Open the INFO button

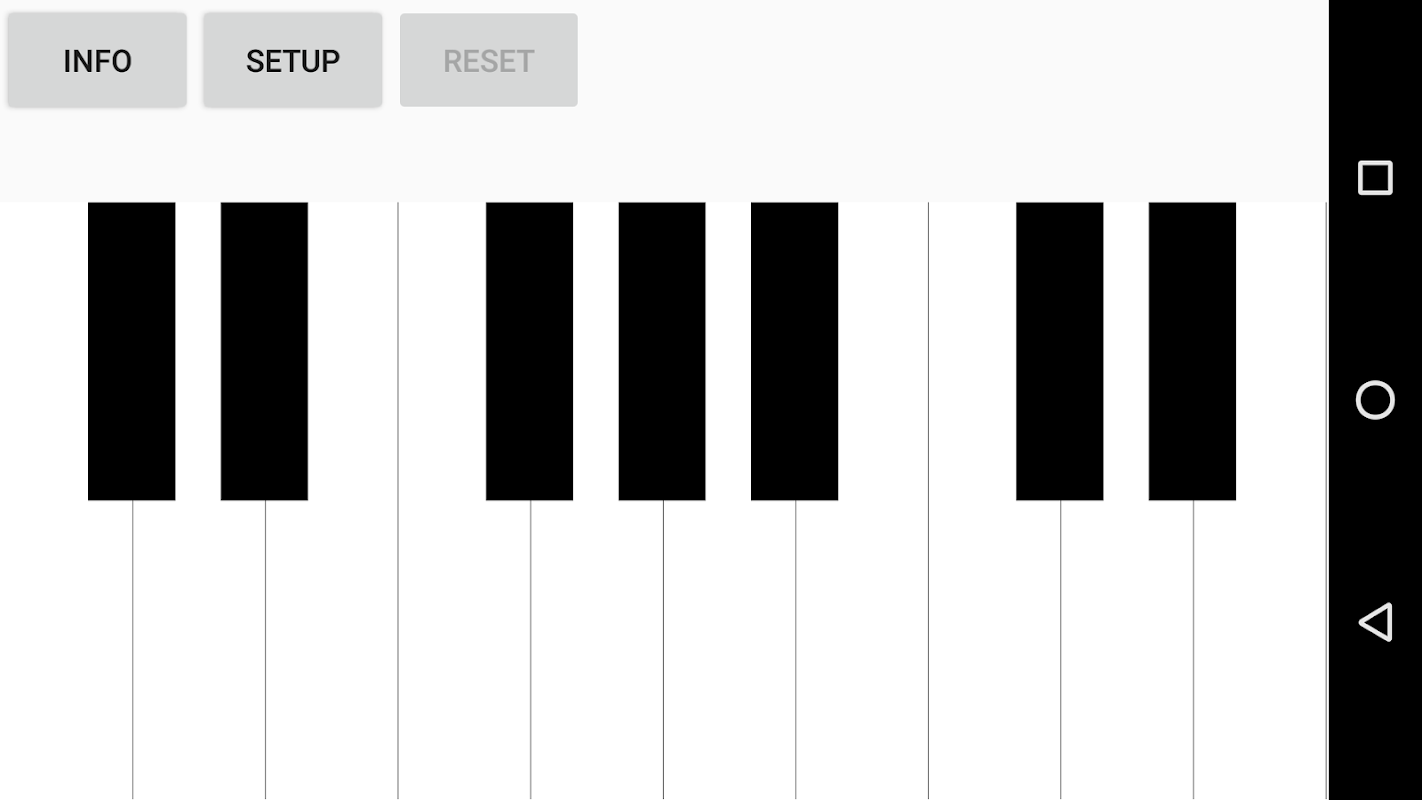97,61
